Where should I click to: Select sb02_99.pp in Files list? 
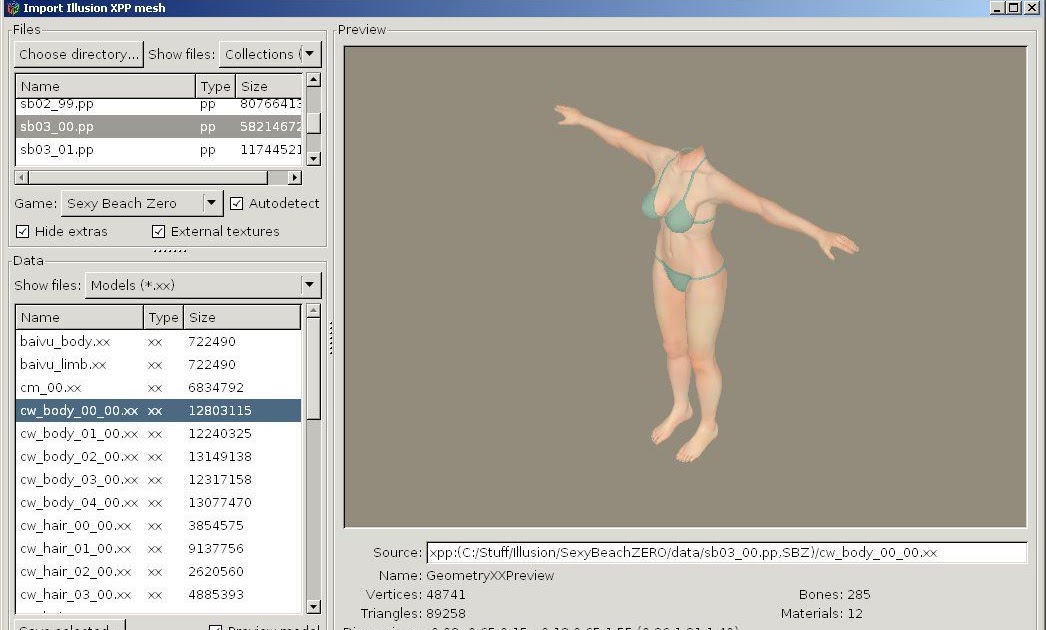(x=158, y=105)
